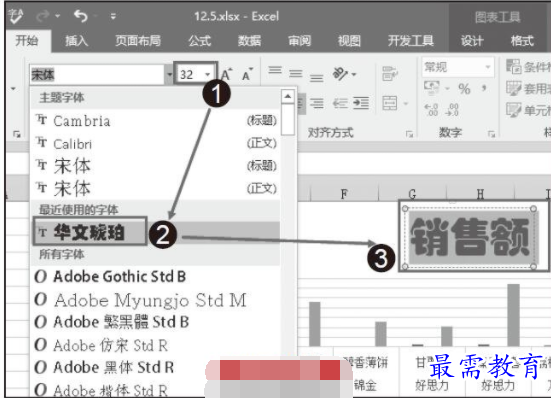This screenshot has width=551, height=398.
Task: Open the 公式 tab
Action: tap(200, 41)
